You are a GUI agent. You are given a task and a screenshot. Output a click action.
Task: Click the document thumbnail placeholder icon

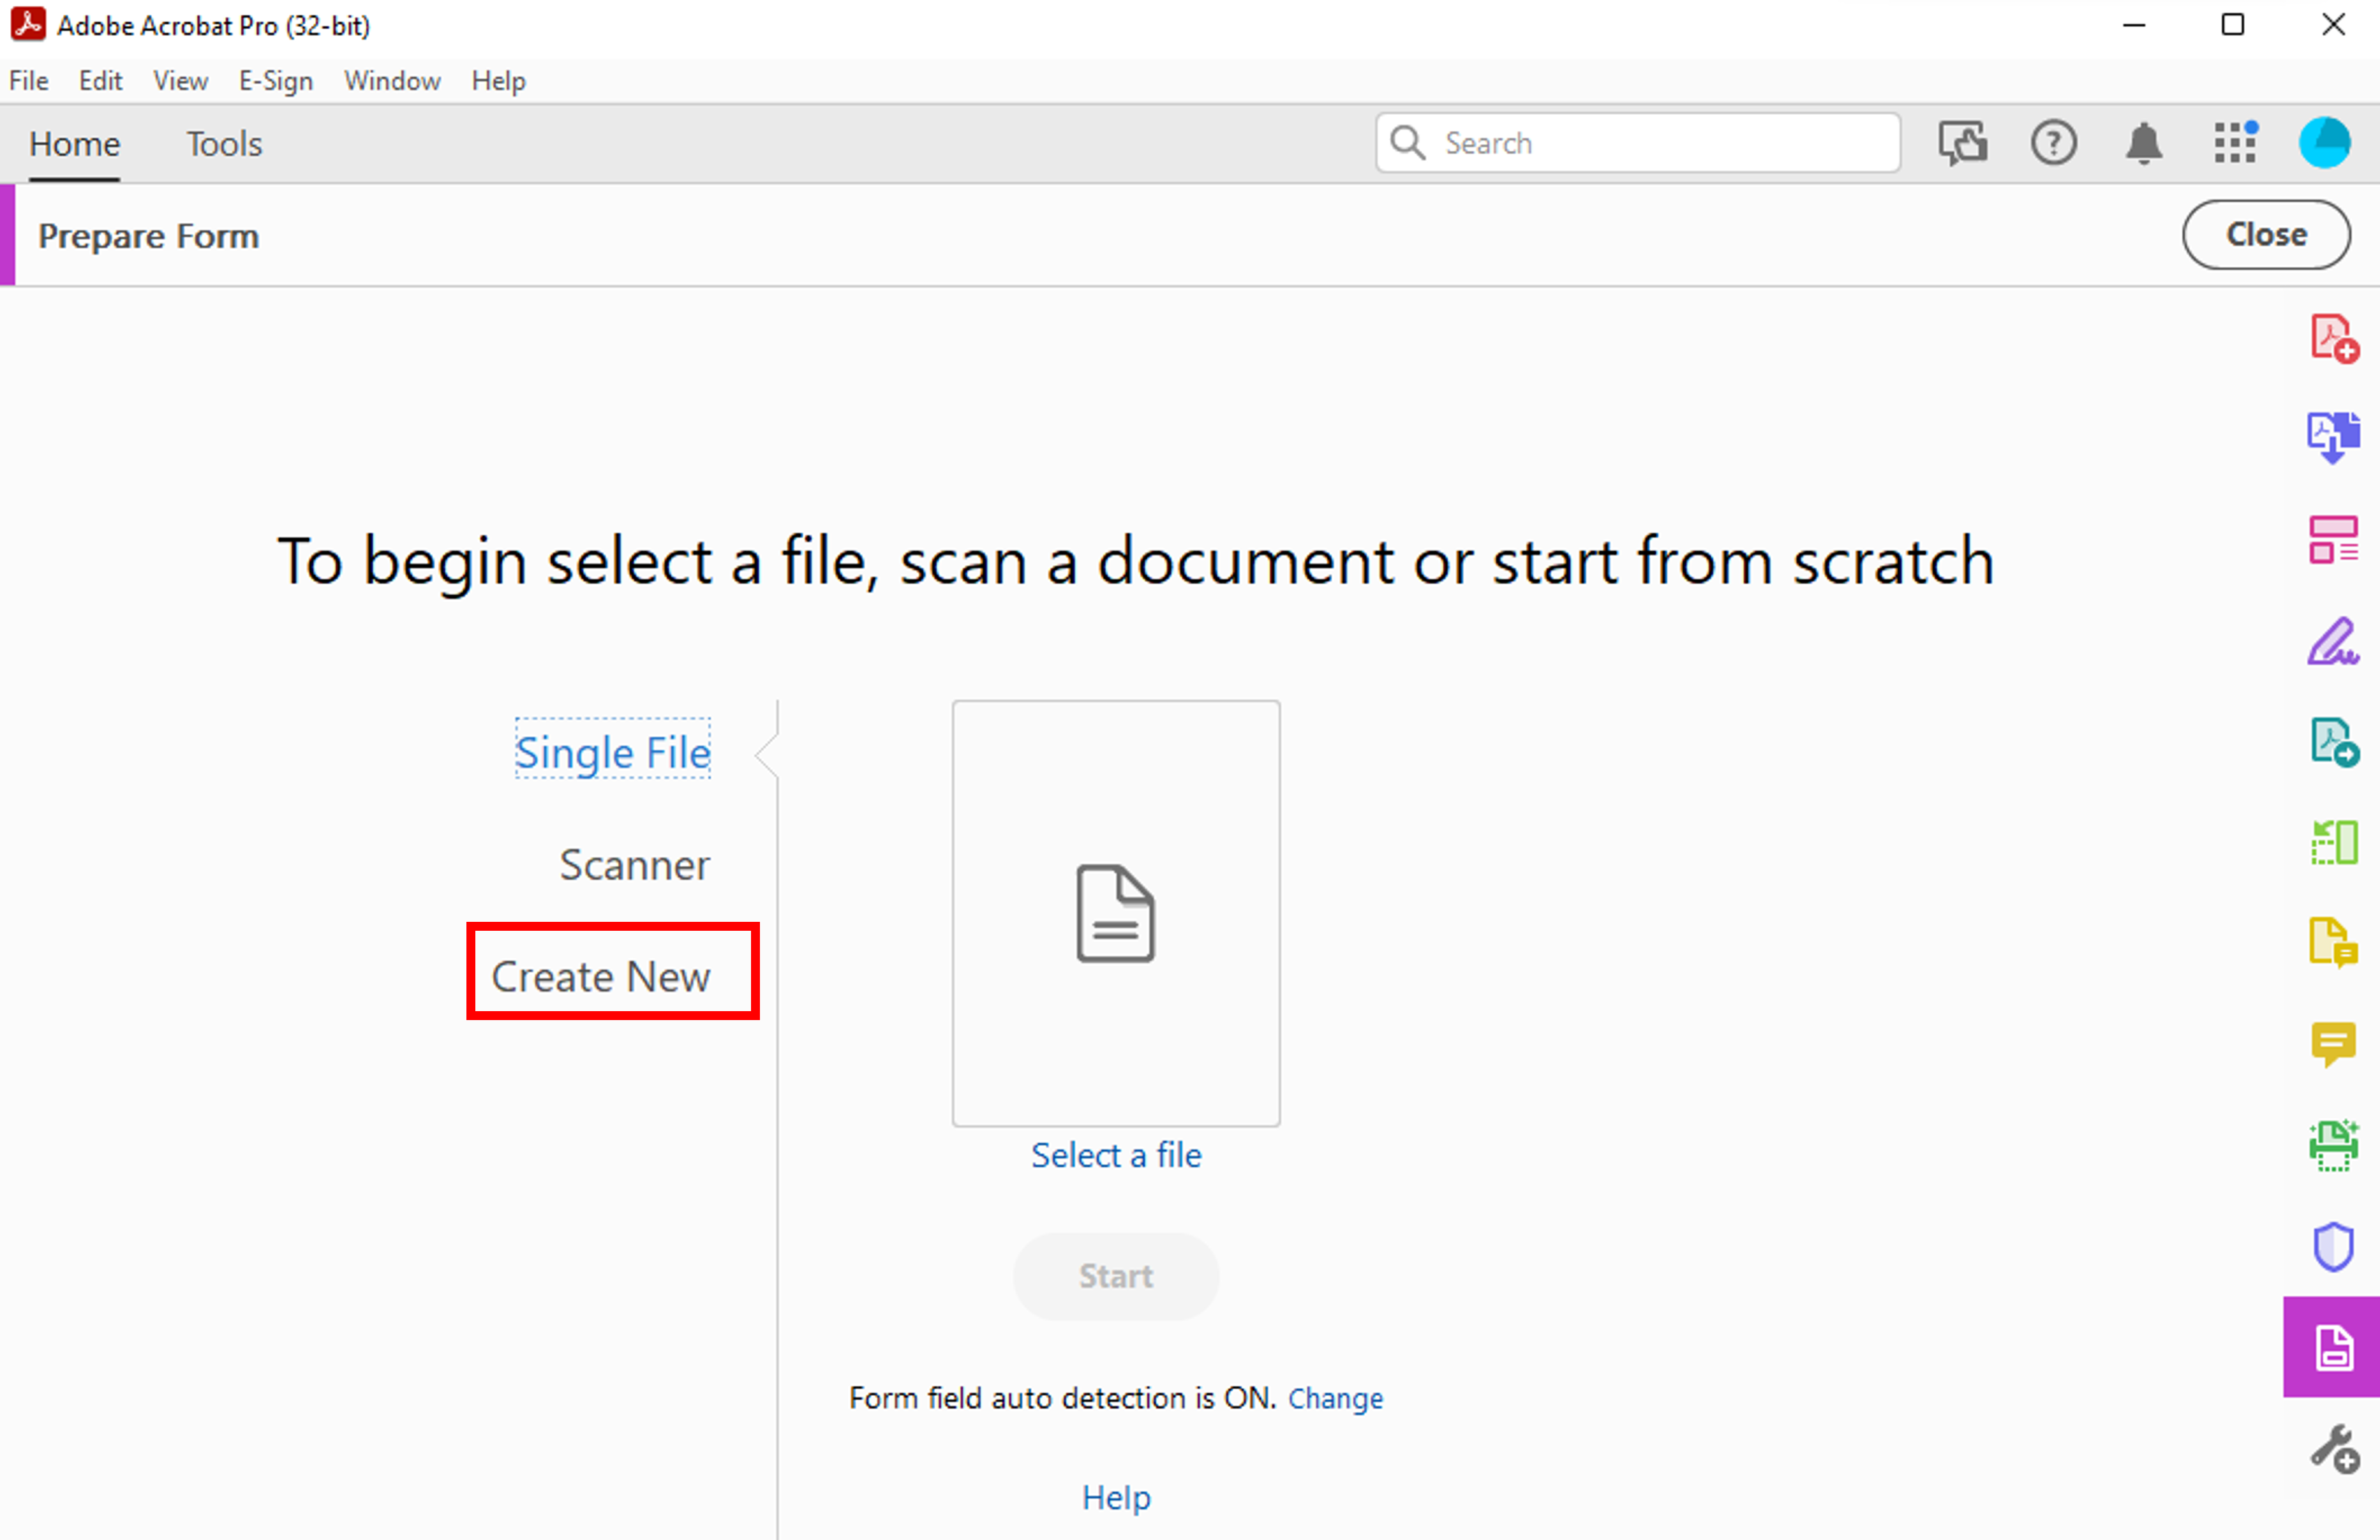(1116, 913)
